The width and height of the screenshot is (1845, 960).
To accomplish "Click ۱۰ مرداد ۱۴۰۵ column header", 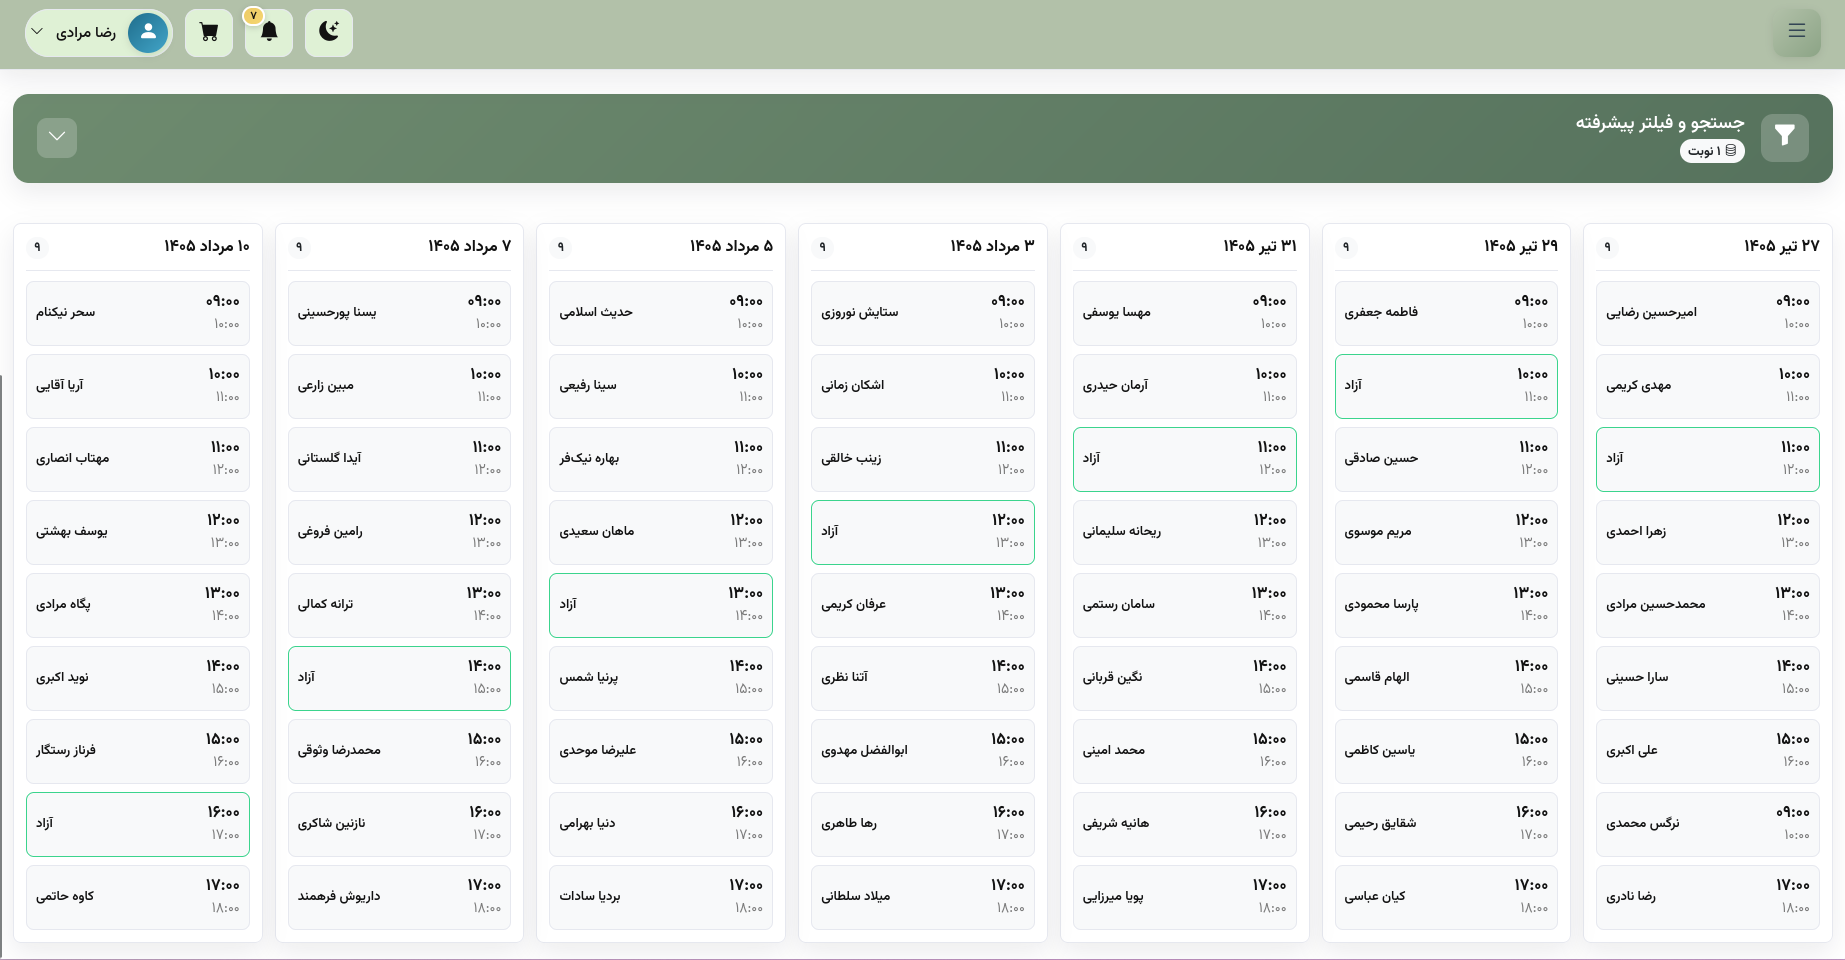I will pos(207,246).
